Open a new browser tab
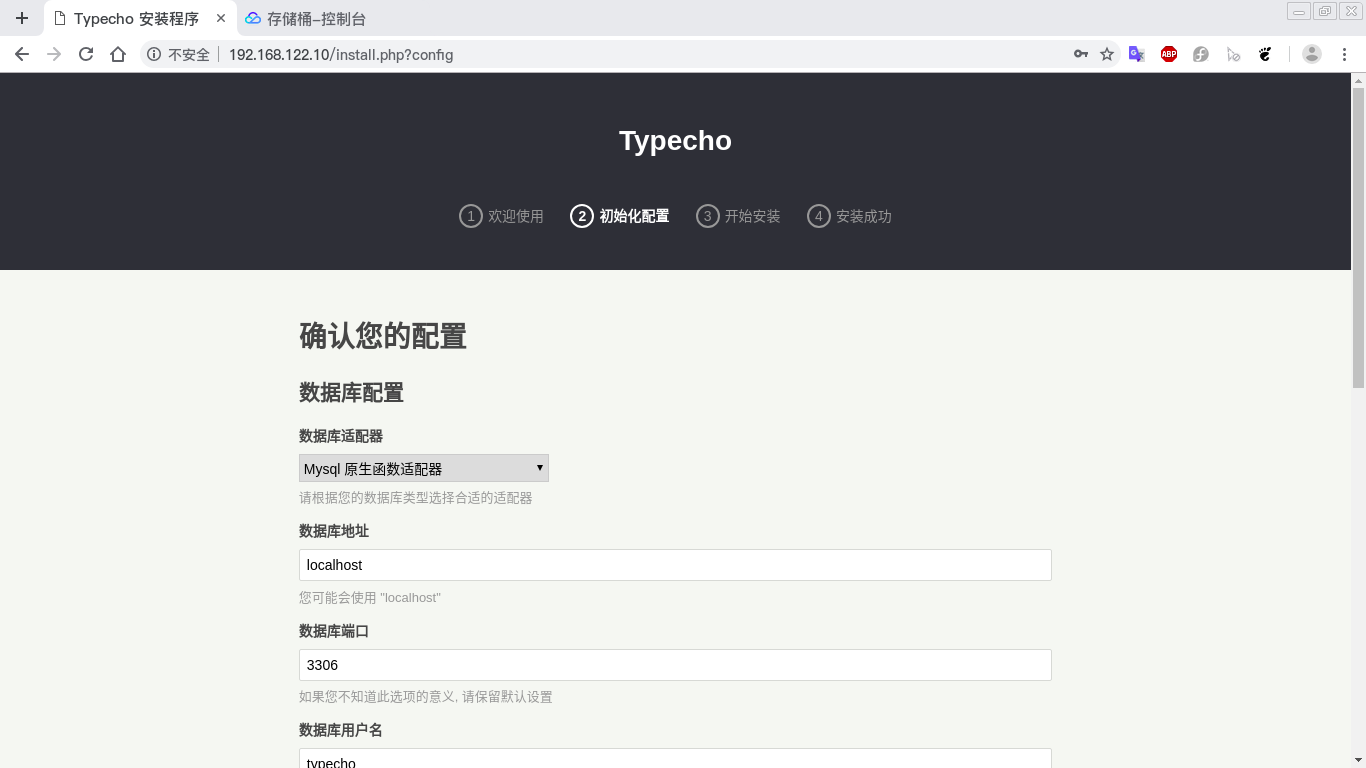1366x768 pixels. coord(22,17)
